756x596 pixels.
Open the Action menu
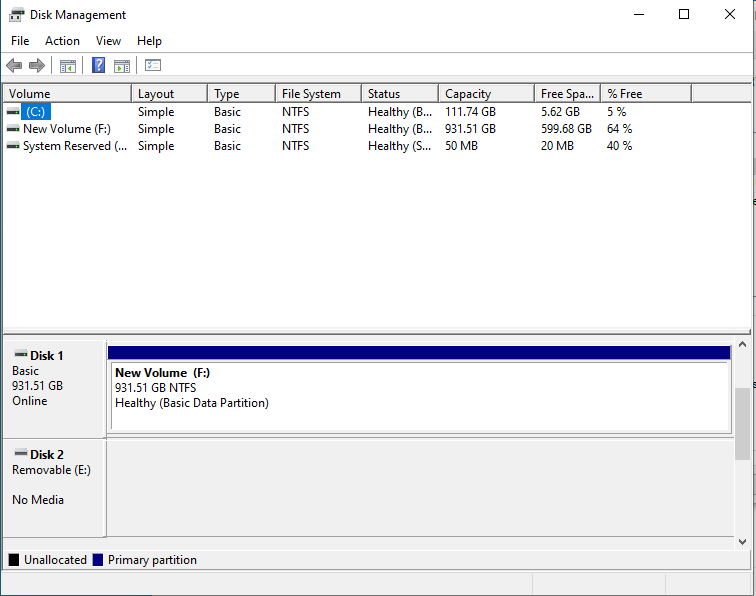[62, 41]
